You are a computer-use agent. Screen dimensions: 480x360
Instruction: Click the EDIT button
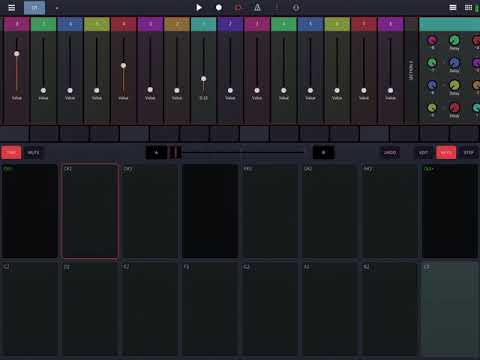423,153
